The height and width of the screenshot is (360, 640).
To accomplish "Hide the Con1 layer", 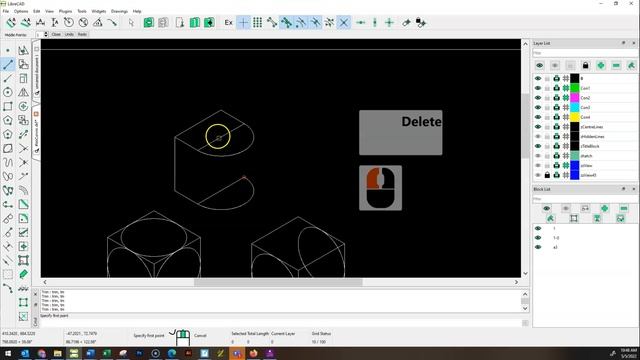I will (x=538, y=88).
